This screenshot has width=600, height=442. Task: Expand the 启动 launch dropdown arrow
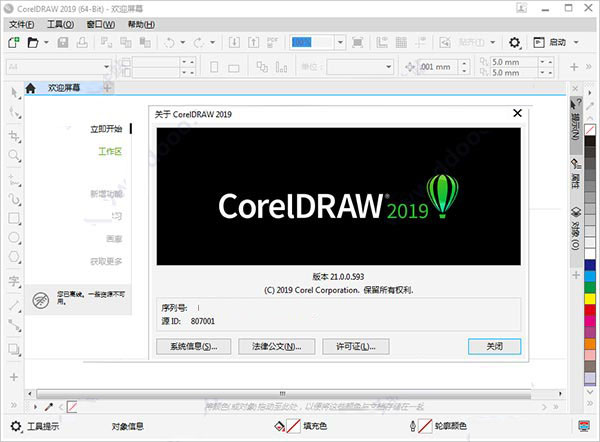(576, 42)
